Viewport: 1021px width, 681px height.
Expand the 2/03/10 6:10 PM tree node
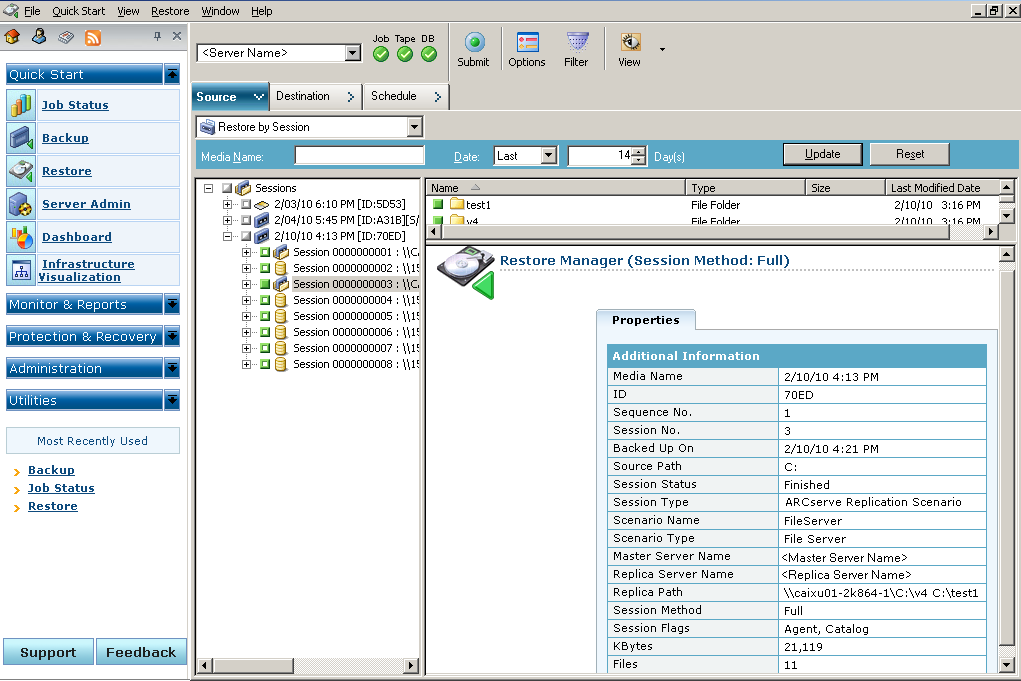click(x=227, y=204)
